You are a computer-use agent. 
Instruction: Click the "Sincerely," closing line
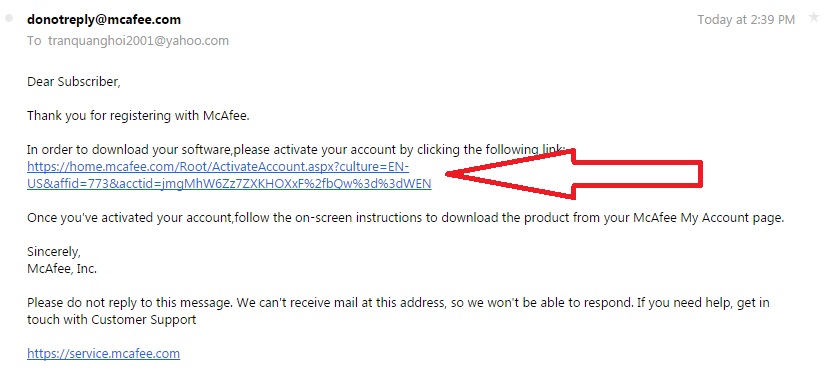[54, 252]
